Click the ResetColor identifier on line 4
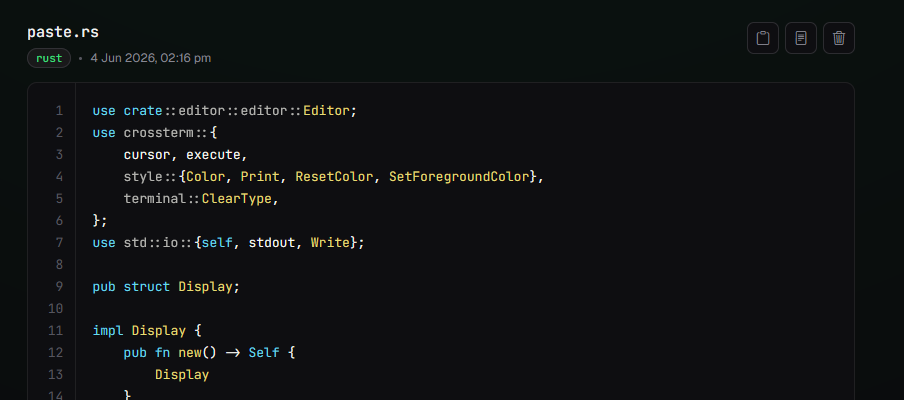 [x=334, y=176]
